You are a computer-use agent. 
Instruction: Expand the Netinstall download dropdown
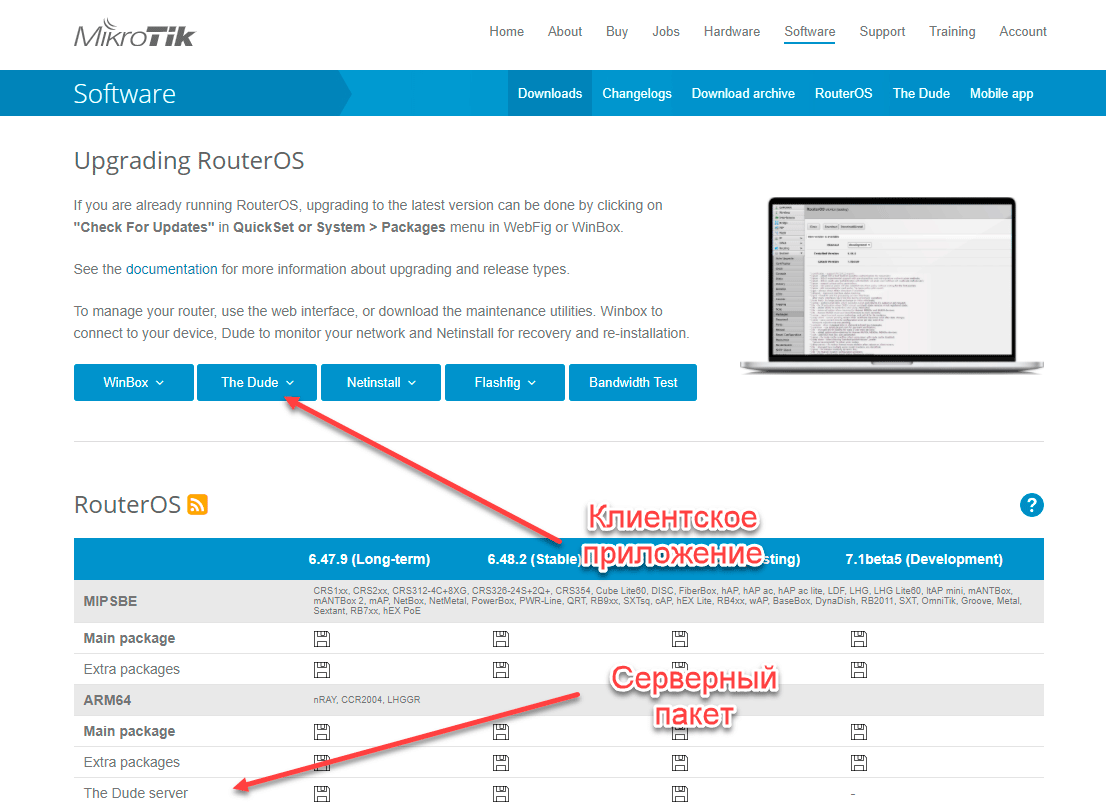pyautogui.click(x=381, y=382)
